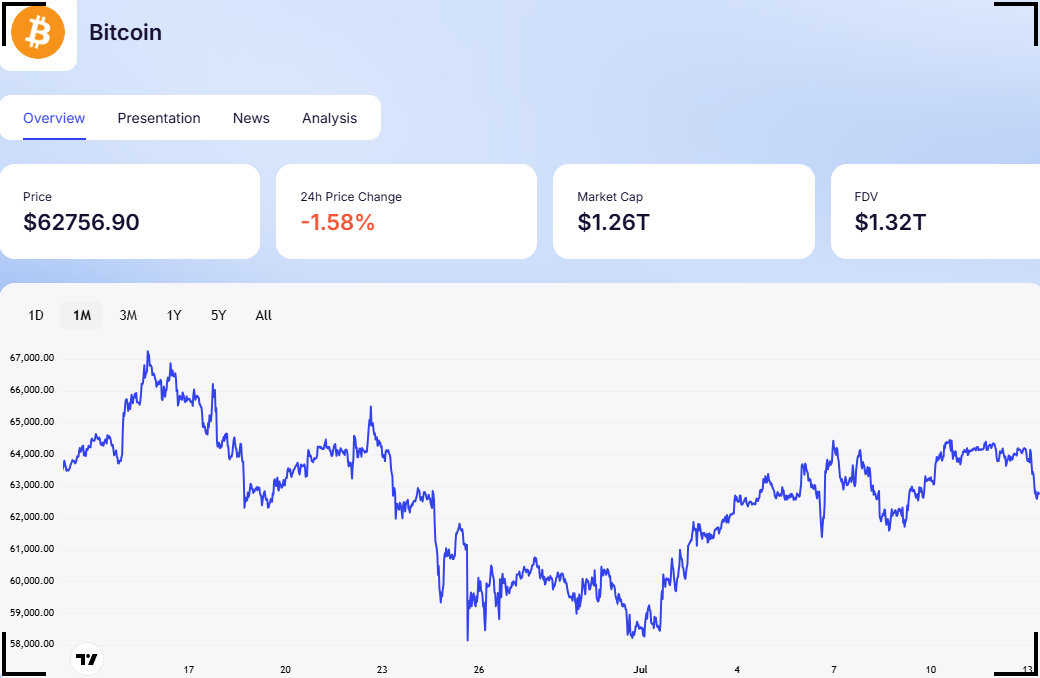This screenshot has height=678, width=1040.
Task: Open the News tab
Action: click(x=251, y=118)
